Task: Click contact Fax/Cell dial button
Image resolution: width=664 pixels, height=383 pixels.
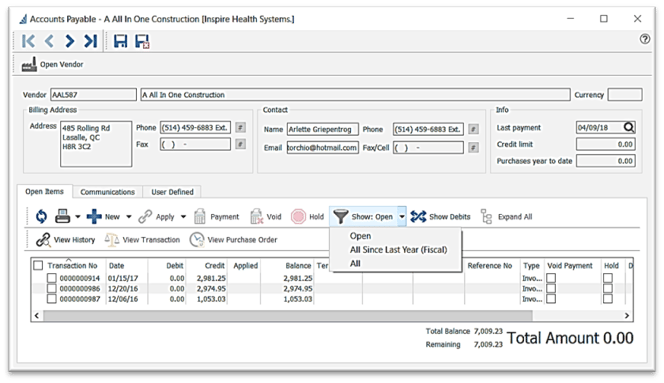Action: [x=473, y=147]
